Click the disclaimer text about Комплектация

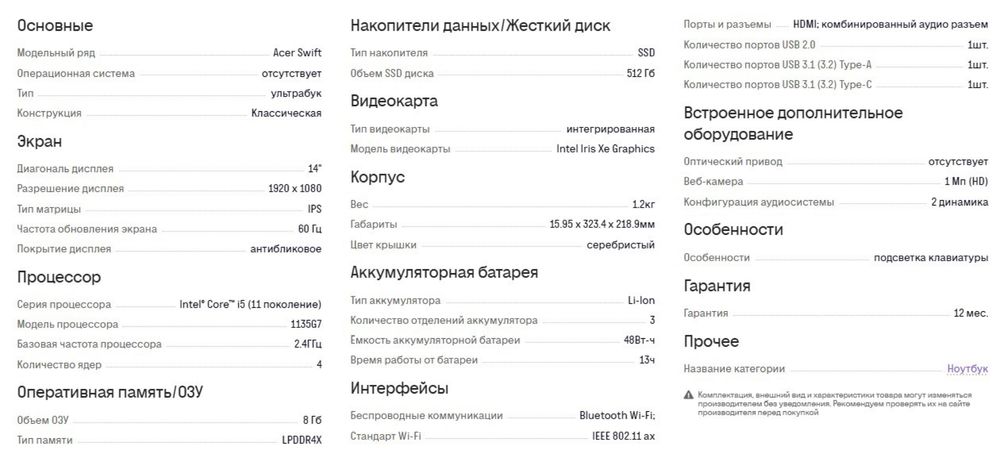tap(835, 404)
